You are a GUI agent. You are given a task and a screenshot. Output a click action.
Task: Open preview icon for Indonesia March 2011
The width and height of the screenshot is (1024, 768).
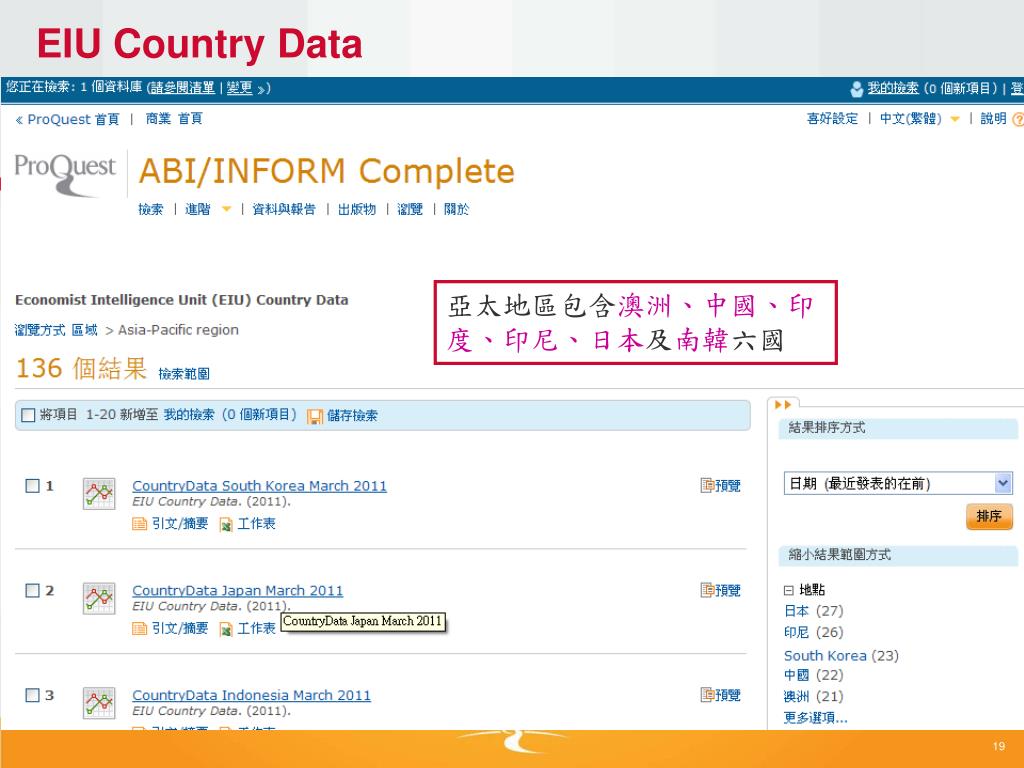[x=707, y=694]
